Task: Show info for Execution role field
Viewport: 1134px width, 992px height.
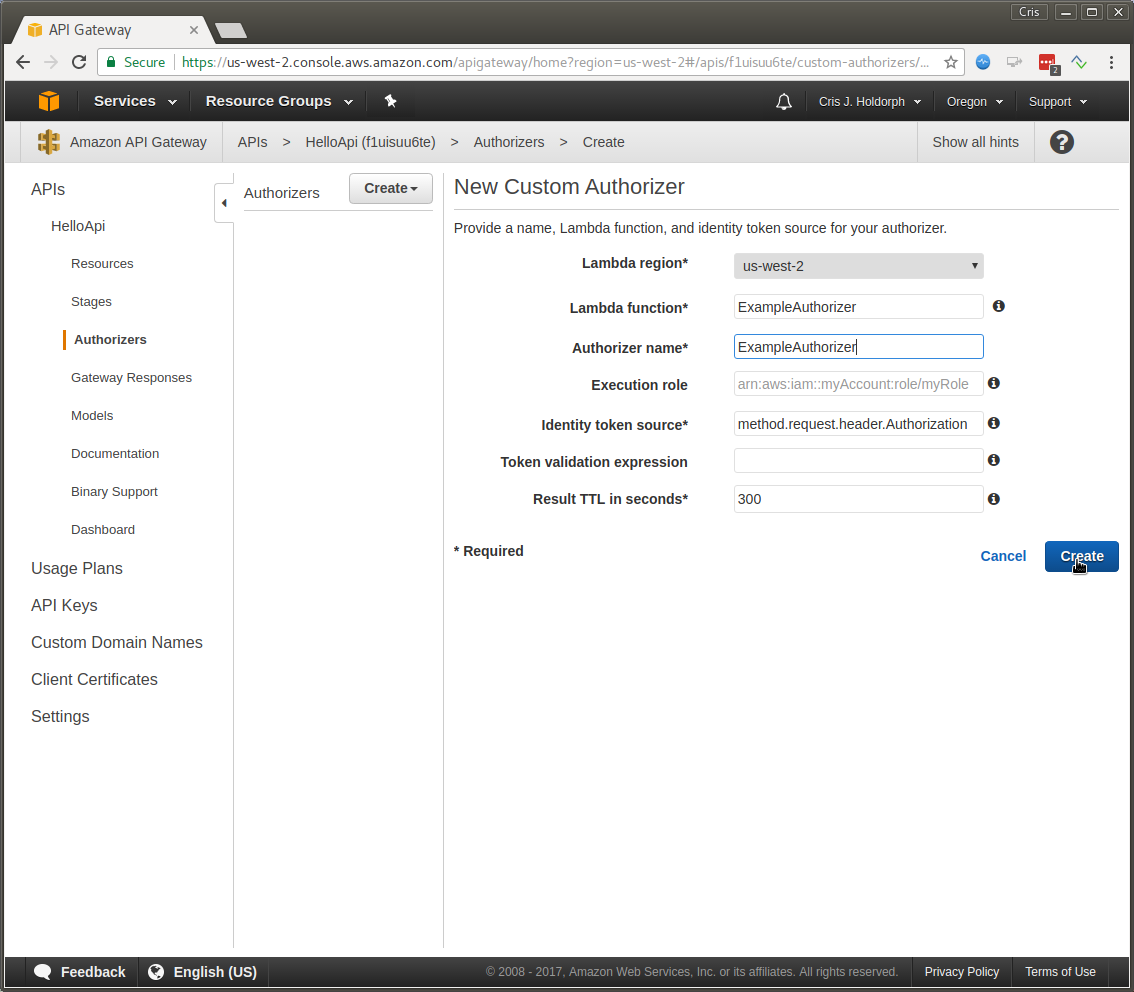Action: coord(994,383)
